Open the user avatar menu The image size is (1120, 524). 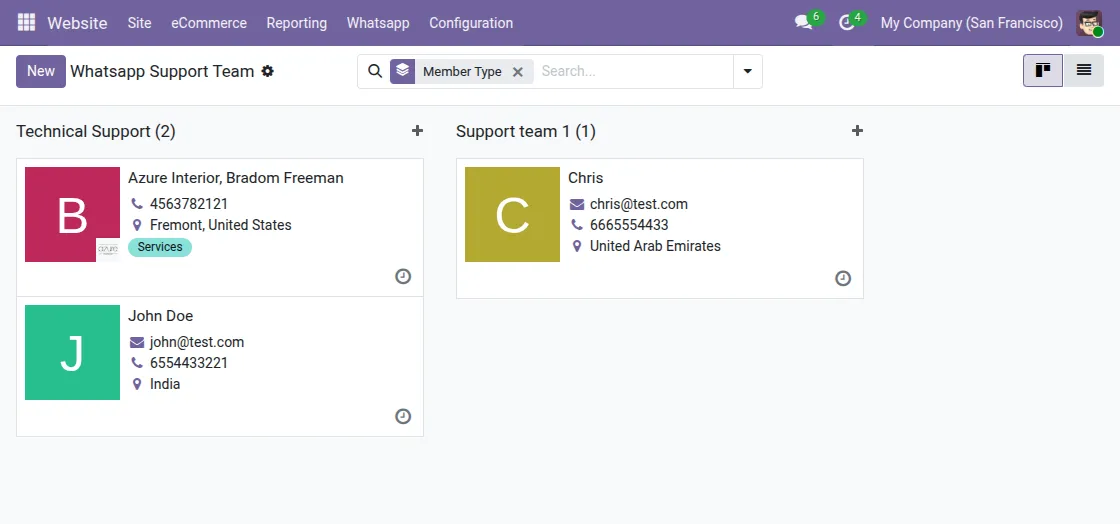click(1089, 23)
